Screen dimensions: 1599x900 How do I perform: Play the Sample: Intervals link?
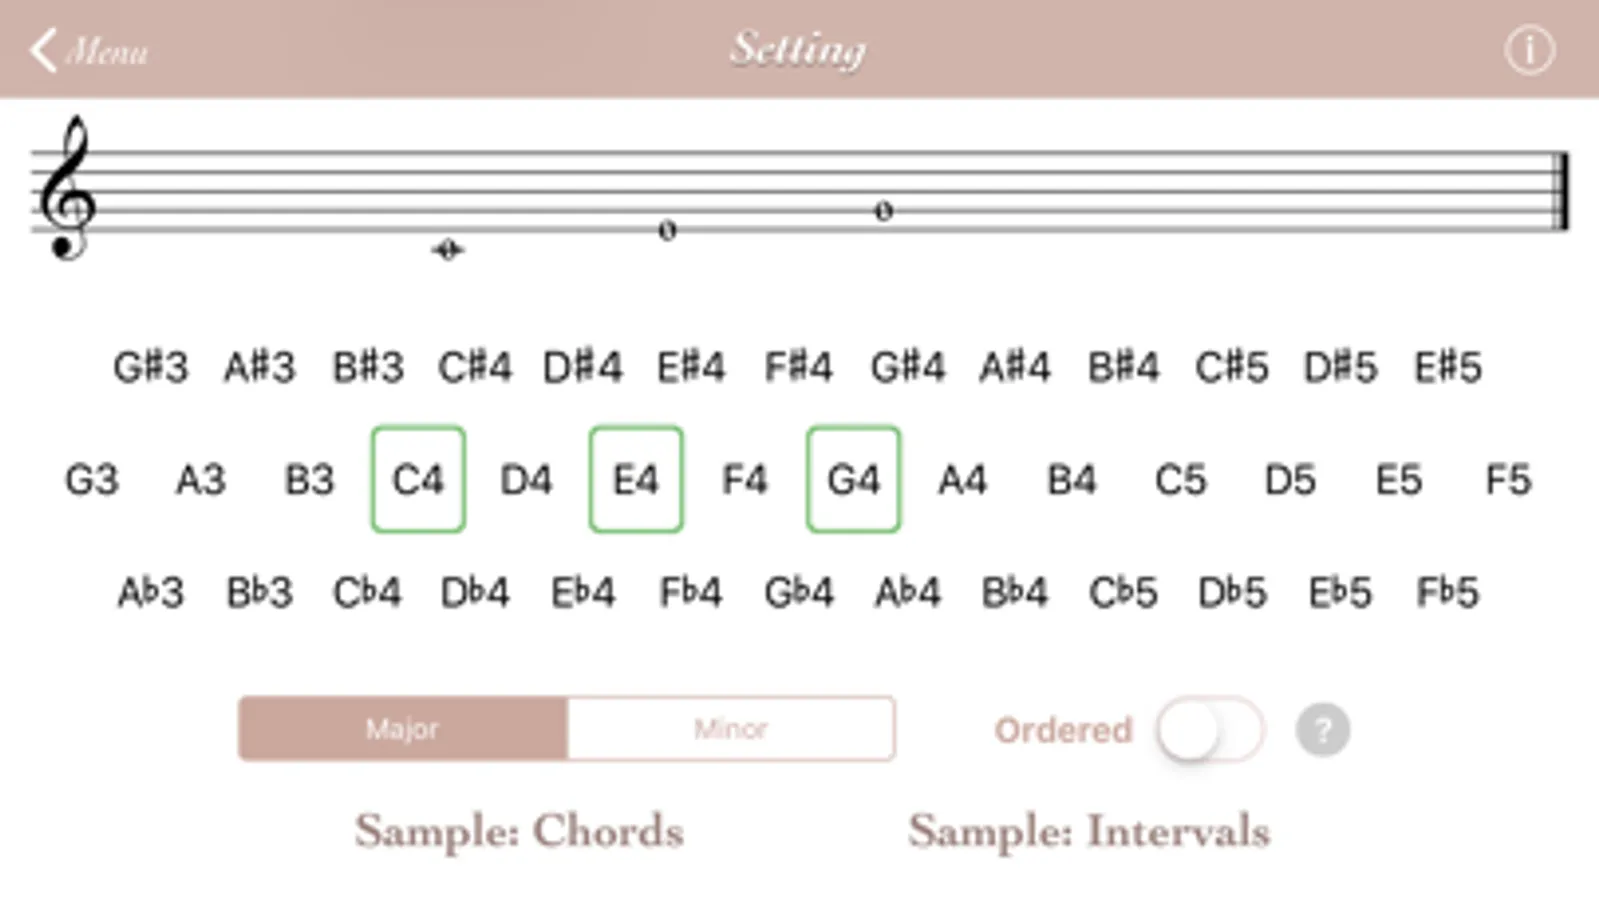(x=1089, y=832)
